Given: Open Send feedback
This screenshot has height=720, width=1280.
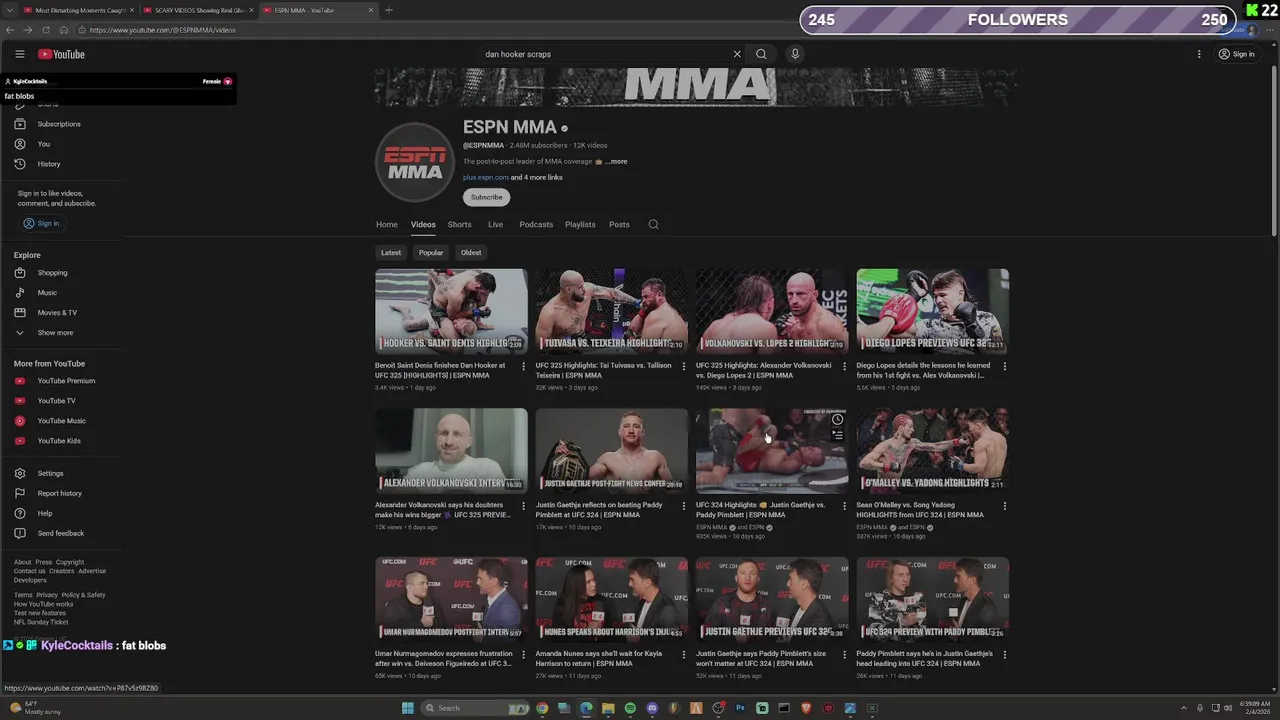Looking at the screenshot, I should [60, 533].
